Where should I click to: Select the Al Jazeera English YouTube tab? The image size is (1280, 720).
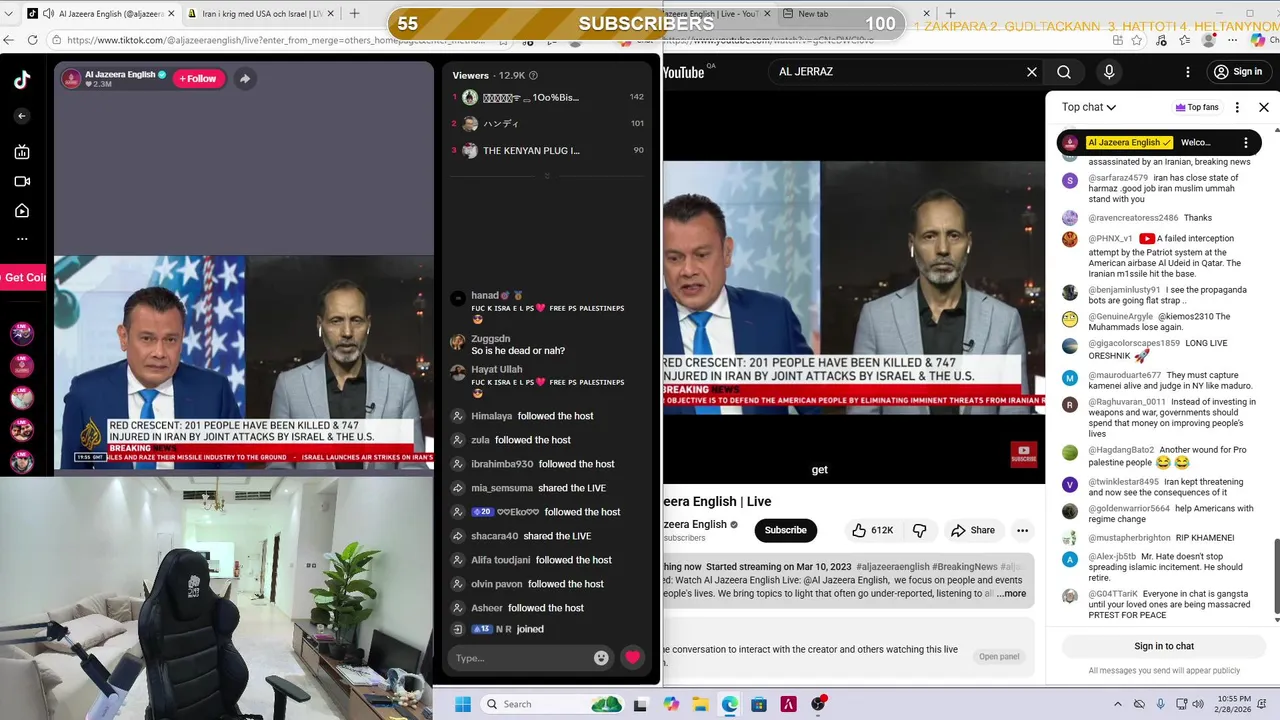pos(713,14)
